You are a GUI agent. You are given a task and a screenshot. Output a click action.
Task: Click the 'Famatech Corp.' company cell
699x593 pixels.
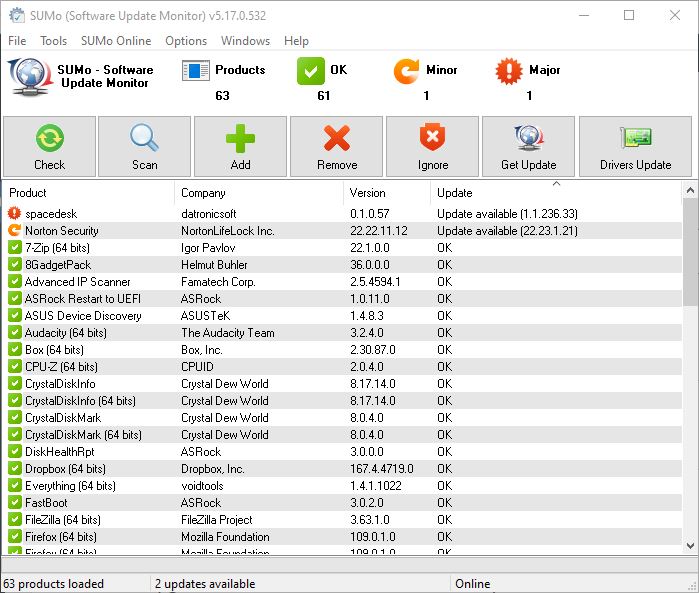point(218,281)
